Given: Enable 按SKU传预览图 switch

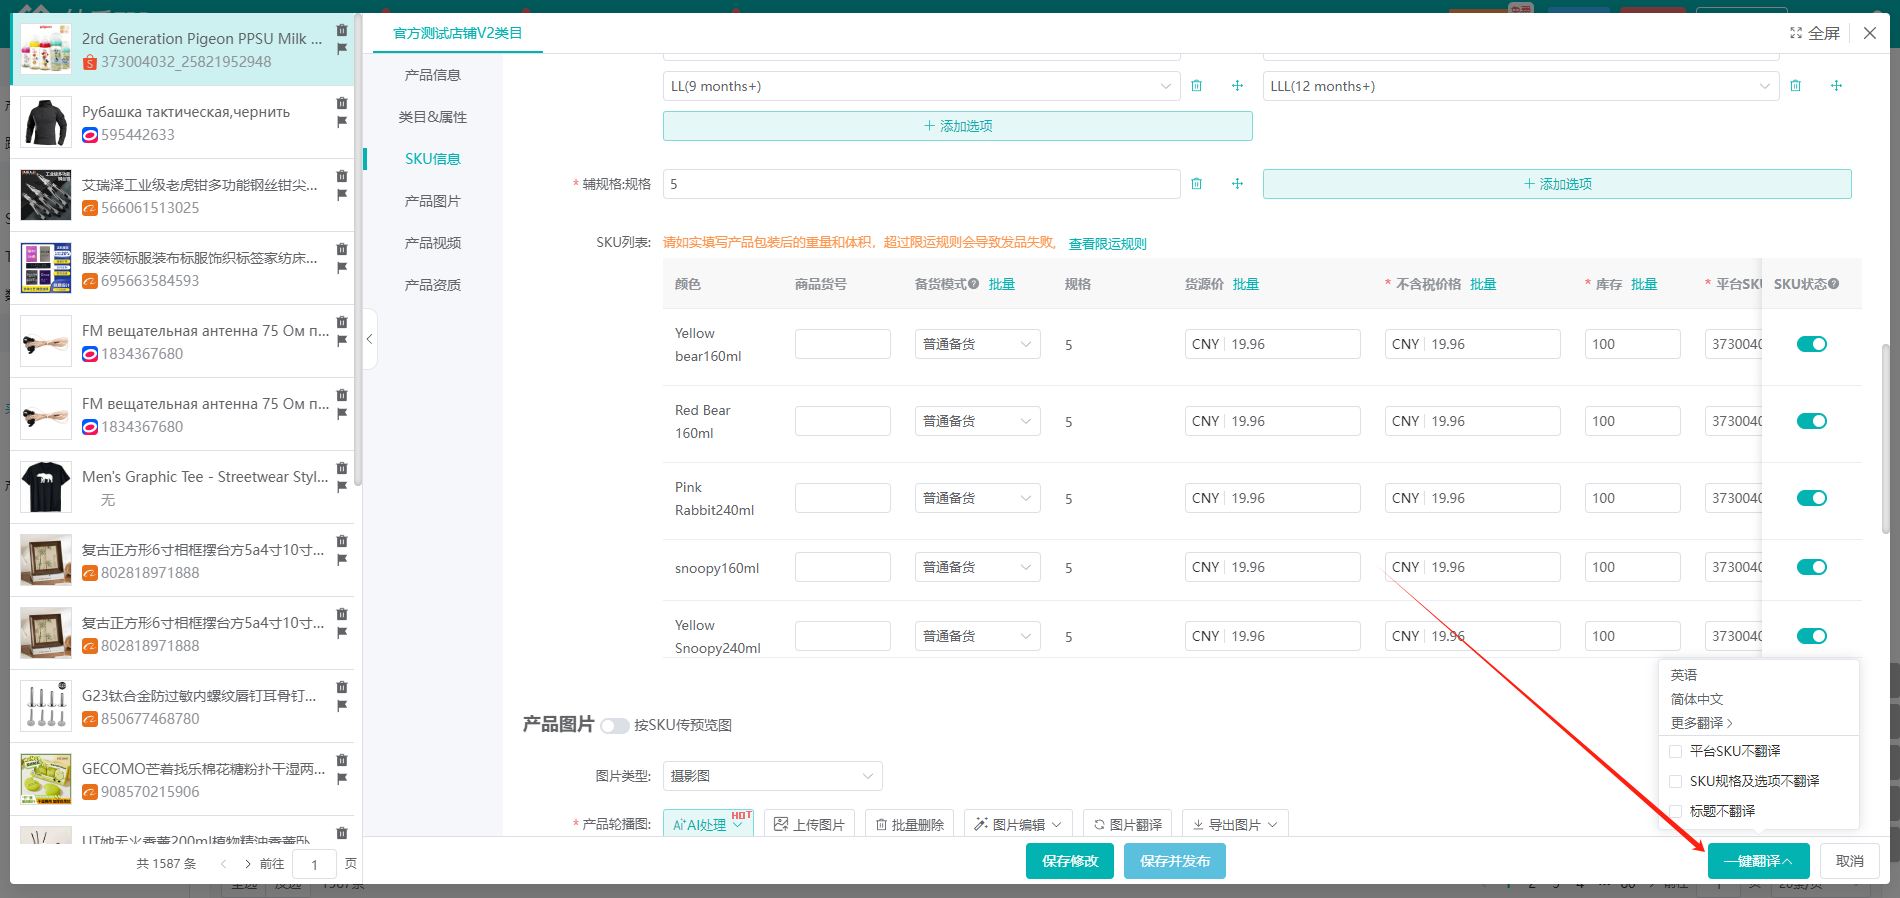Looking at the screenshot, I should (x=614, y=726).
